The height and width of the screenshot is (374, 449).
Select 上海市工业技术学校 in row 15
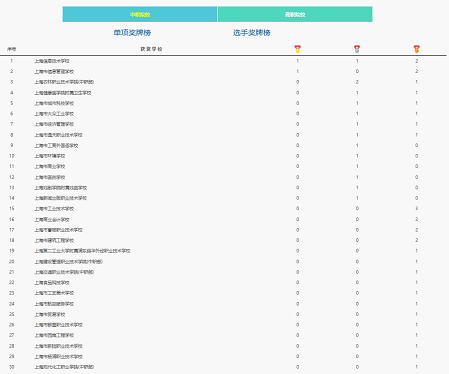coord(54,209)
